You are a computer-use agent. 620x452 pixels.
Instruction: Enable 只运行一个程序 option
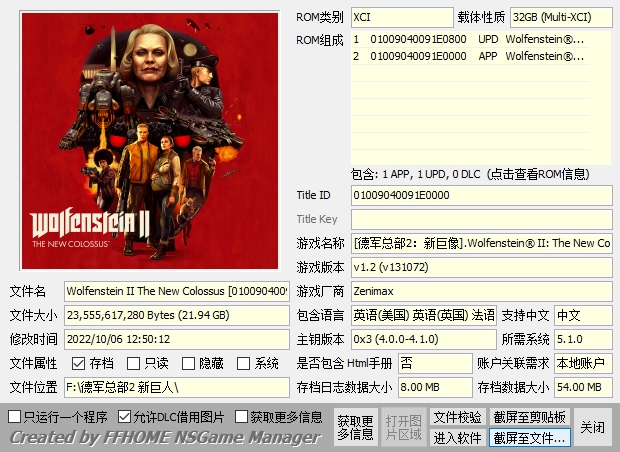(15, 416)
